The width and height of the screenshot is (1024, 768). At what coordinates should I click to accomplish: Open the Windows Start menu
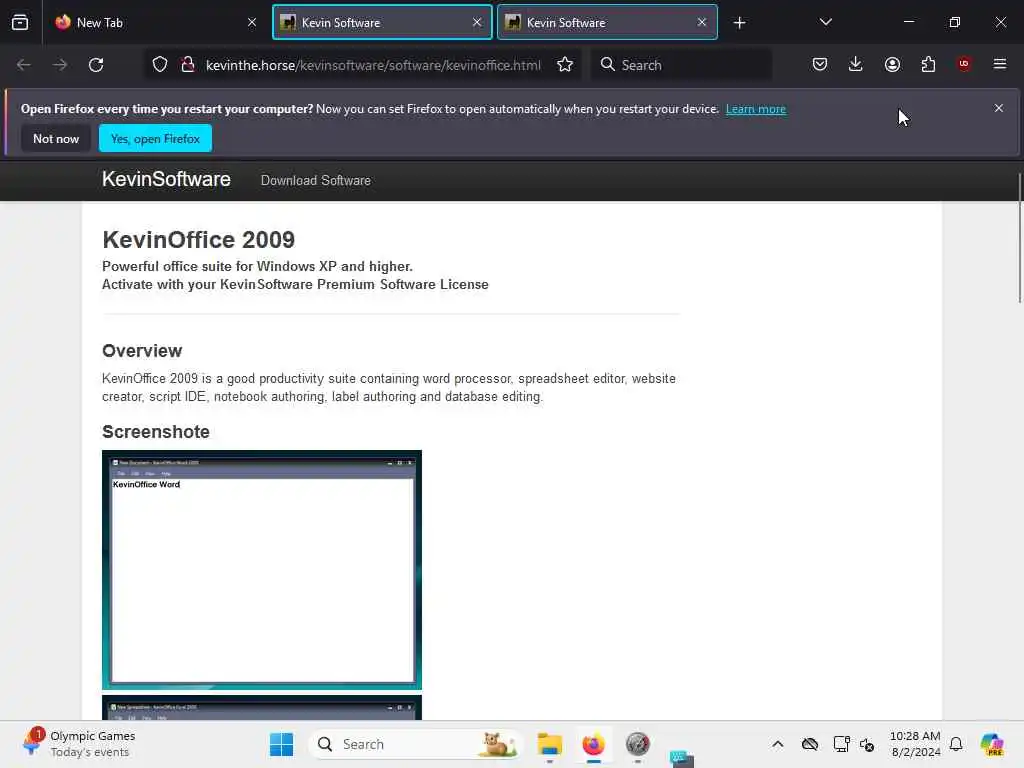pyautogui.click(x=281, y=744)
